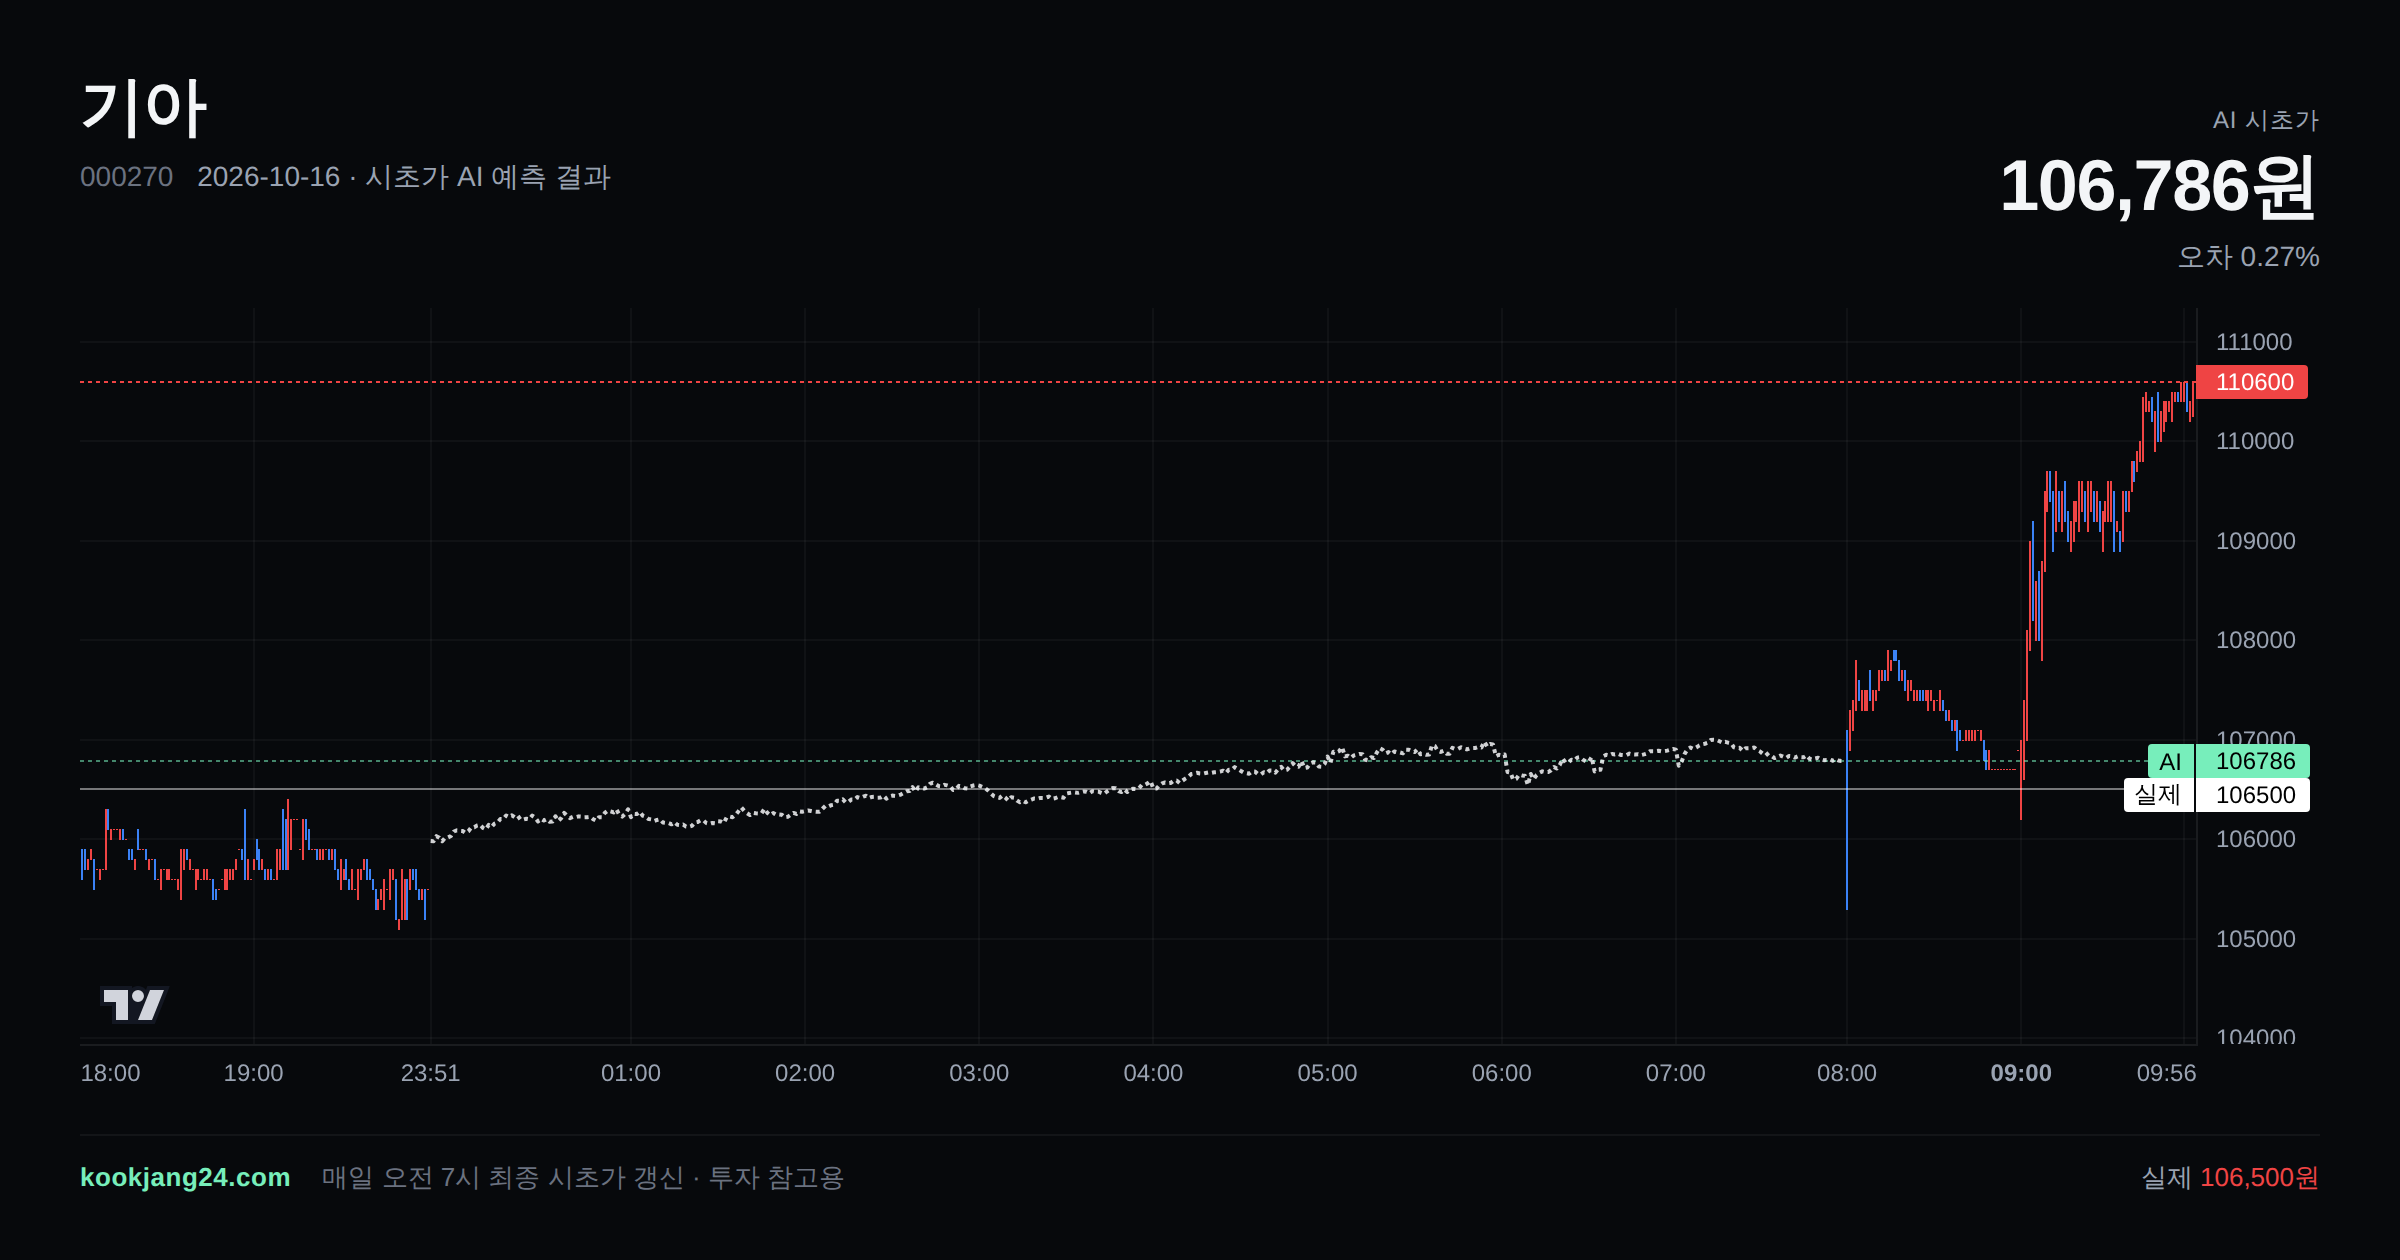Viewport: 2400px width, 1260px height.
Task: Click the 23:51 time axis label
Action: pos(430,1073)
